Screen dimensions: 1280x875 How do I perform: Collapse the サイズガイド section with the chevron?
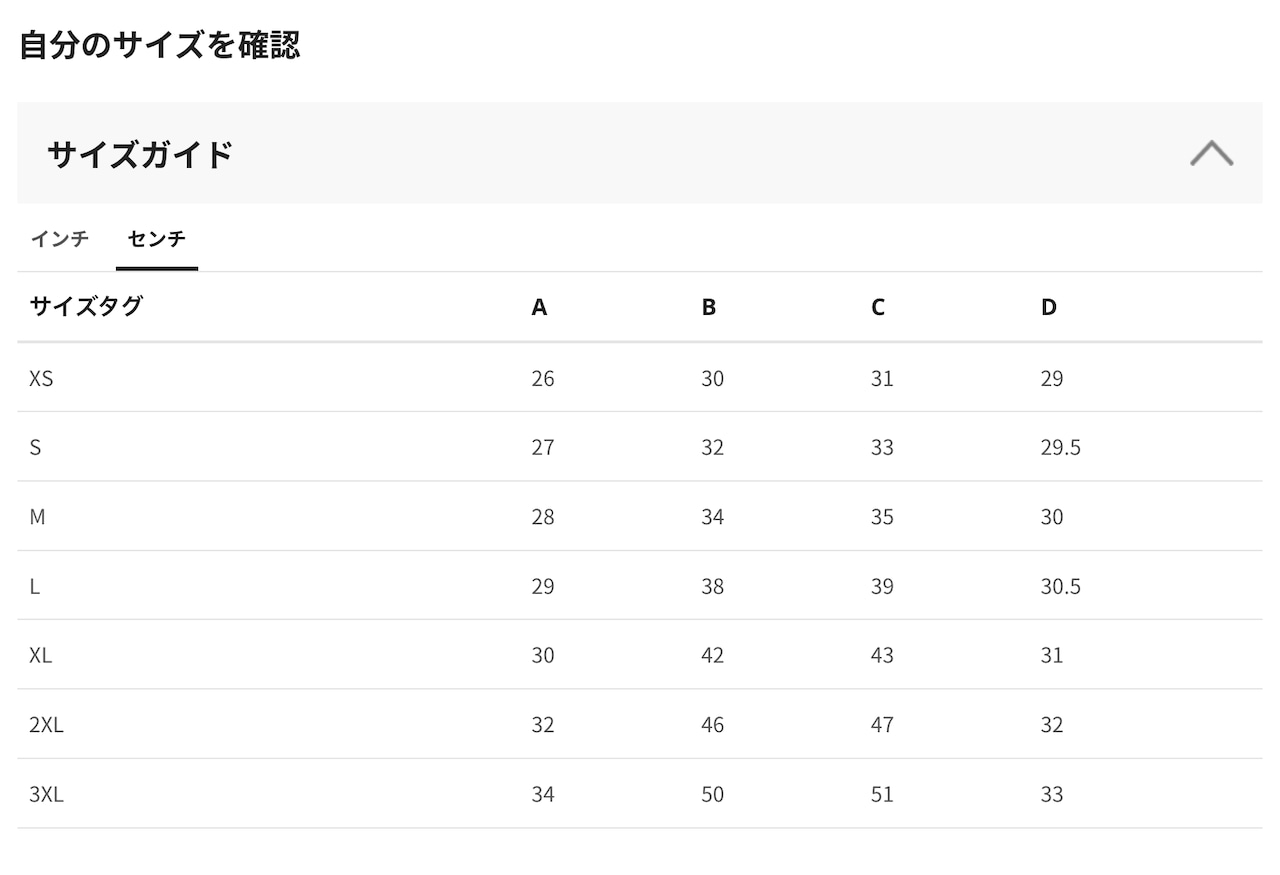(x=1211, y=153)
